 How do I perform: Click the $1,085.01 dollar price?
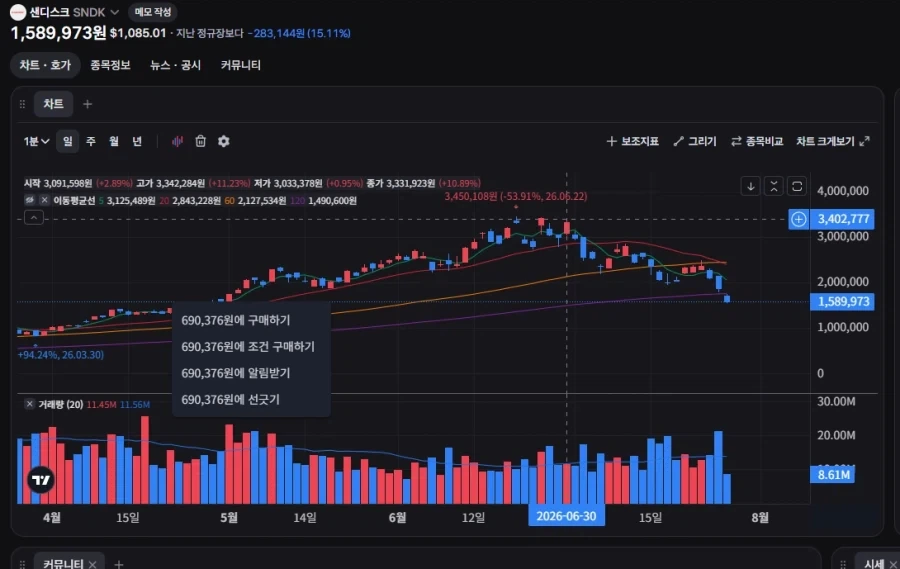138,33
